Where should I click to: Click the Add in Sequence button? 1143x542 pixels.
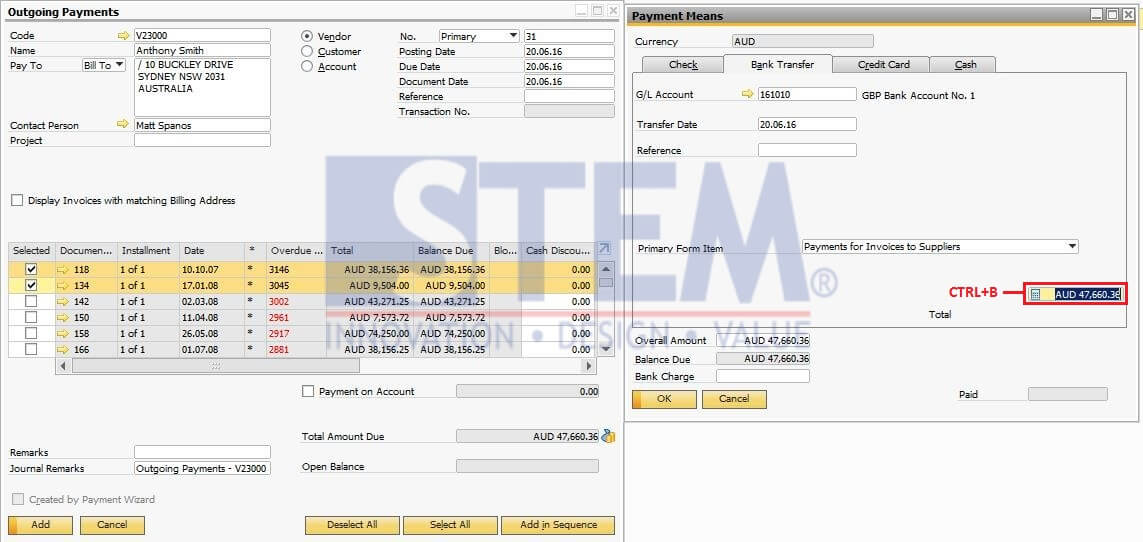pyautogui.click(x=558, y=525)
